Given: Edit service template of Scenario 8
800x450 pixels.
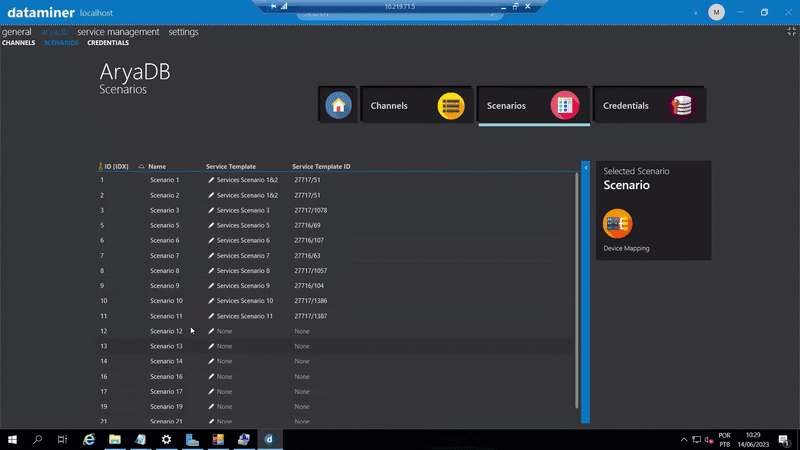Looking at the screenshot, I should tap(211, 270).
